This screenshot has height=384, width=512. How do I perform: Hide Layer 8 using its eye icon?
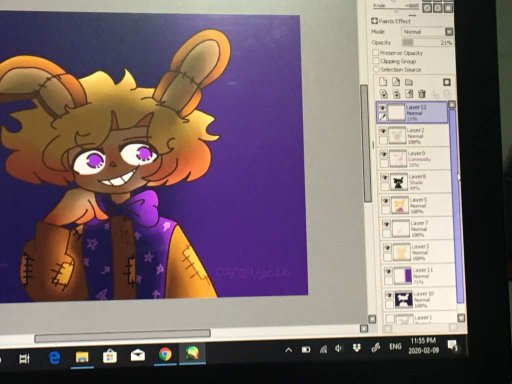coord(384,177)
